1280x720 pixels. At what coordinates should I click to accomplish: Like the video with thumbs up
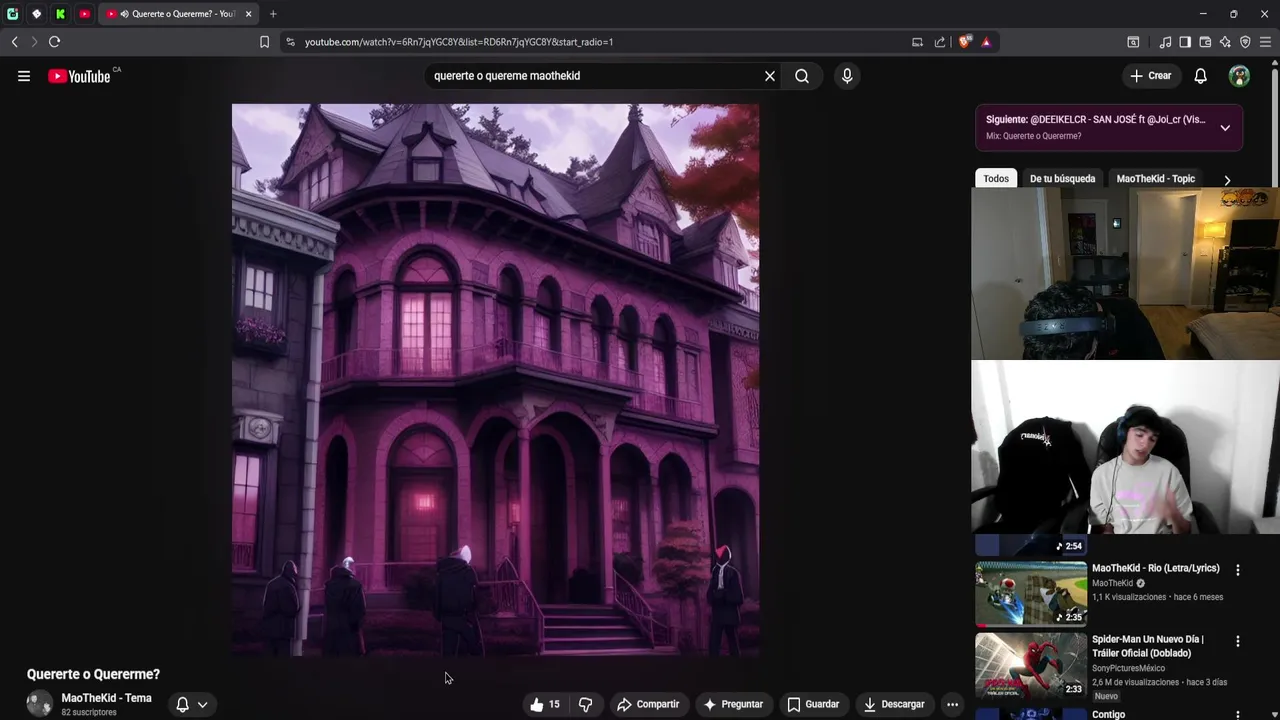pyautogui.click(x=545, y=704)
